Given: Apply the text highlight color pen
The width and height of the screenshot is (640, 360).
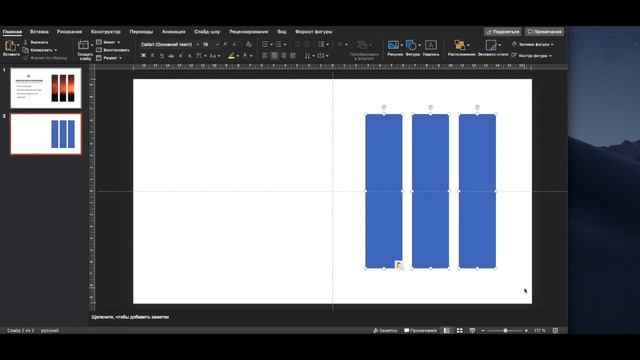Looking at the screenshot, I should pyautogui.click(x=231, y=56).
